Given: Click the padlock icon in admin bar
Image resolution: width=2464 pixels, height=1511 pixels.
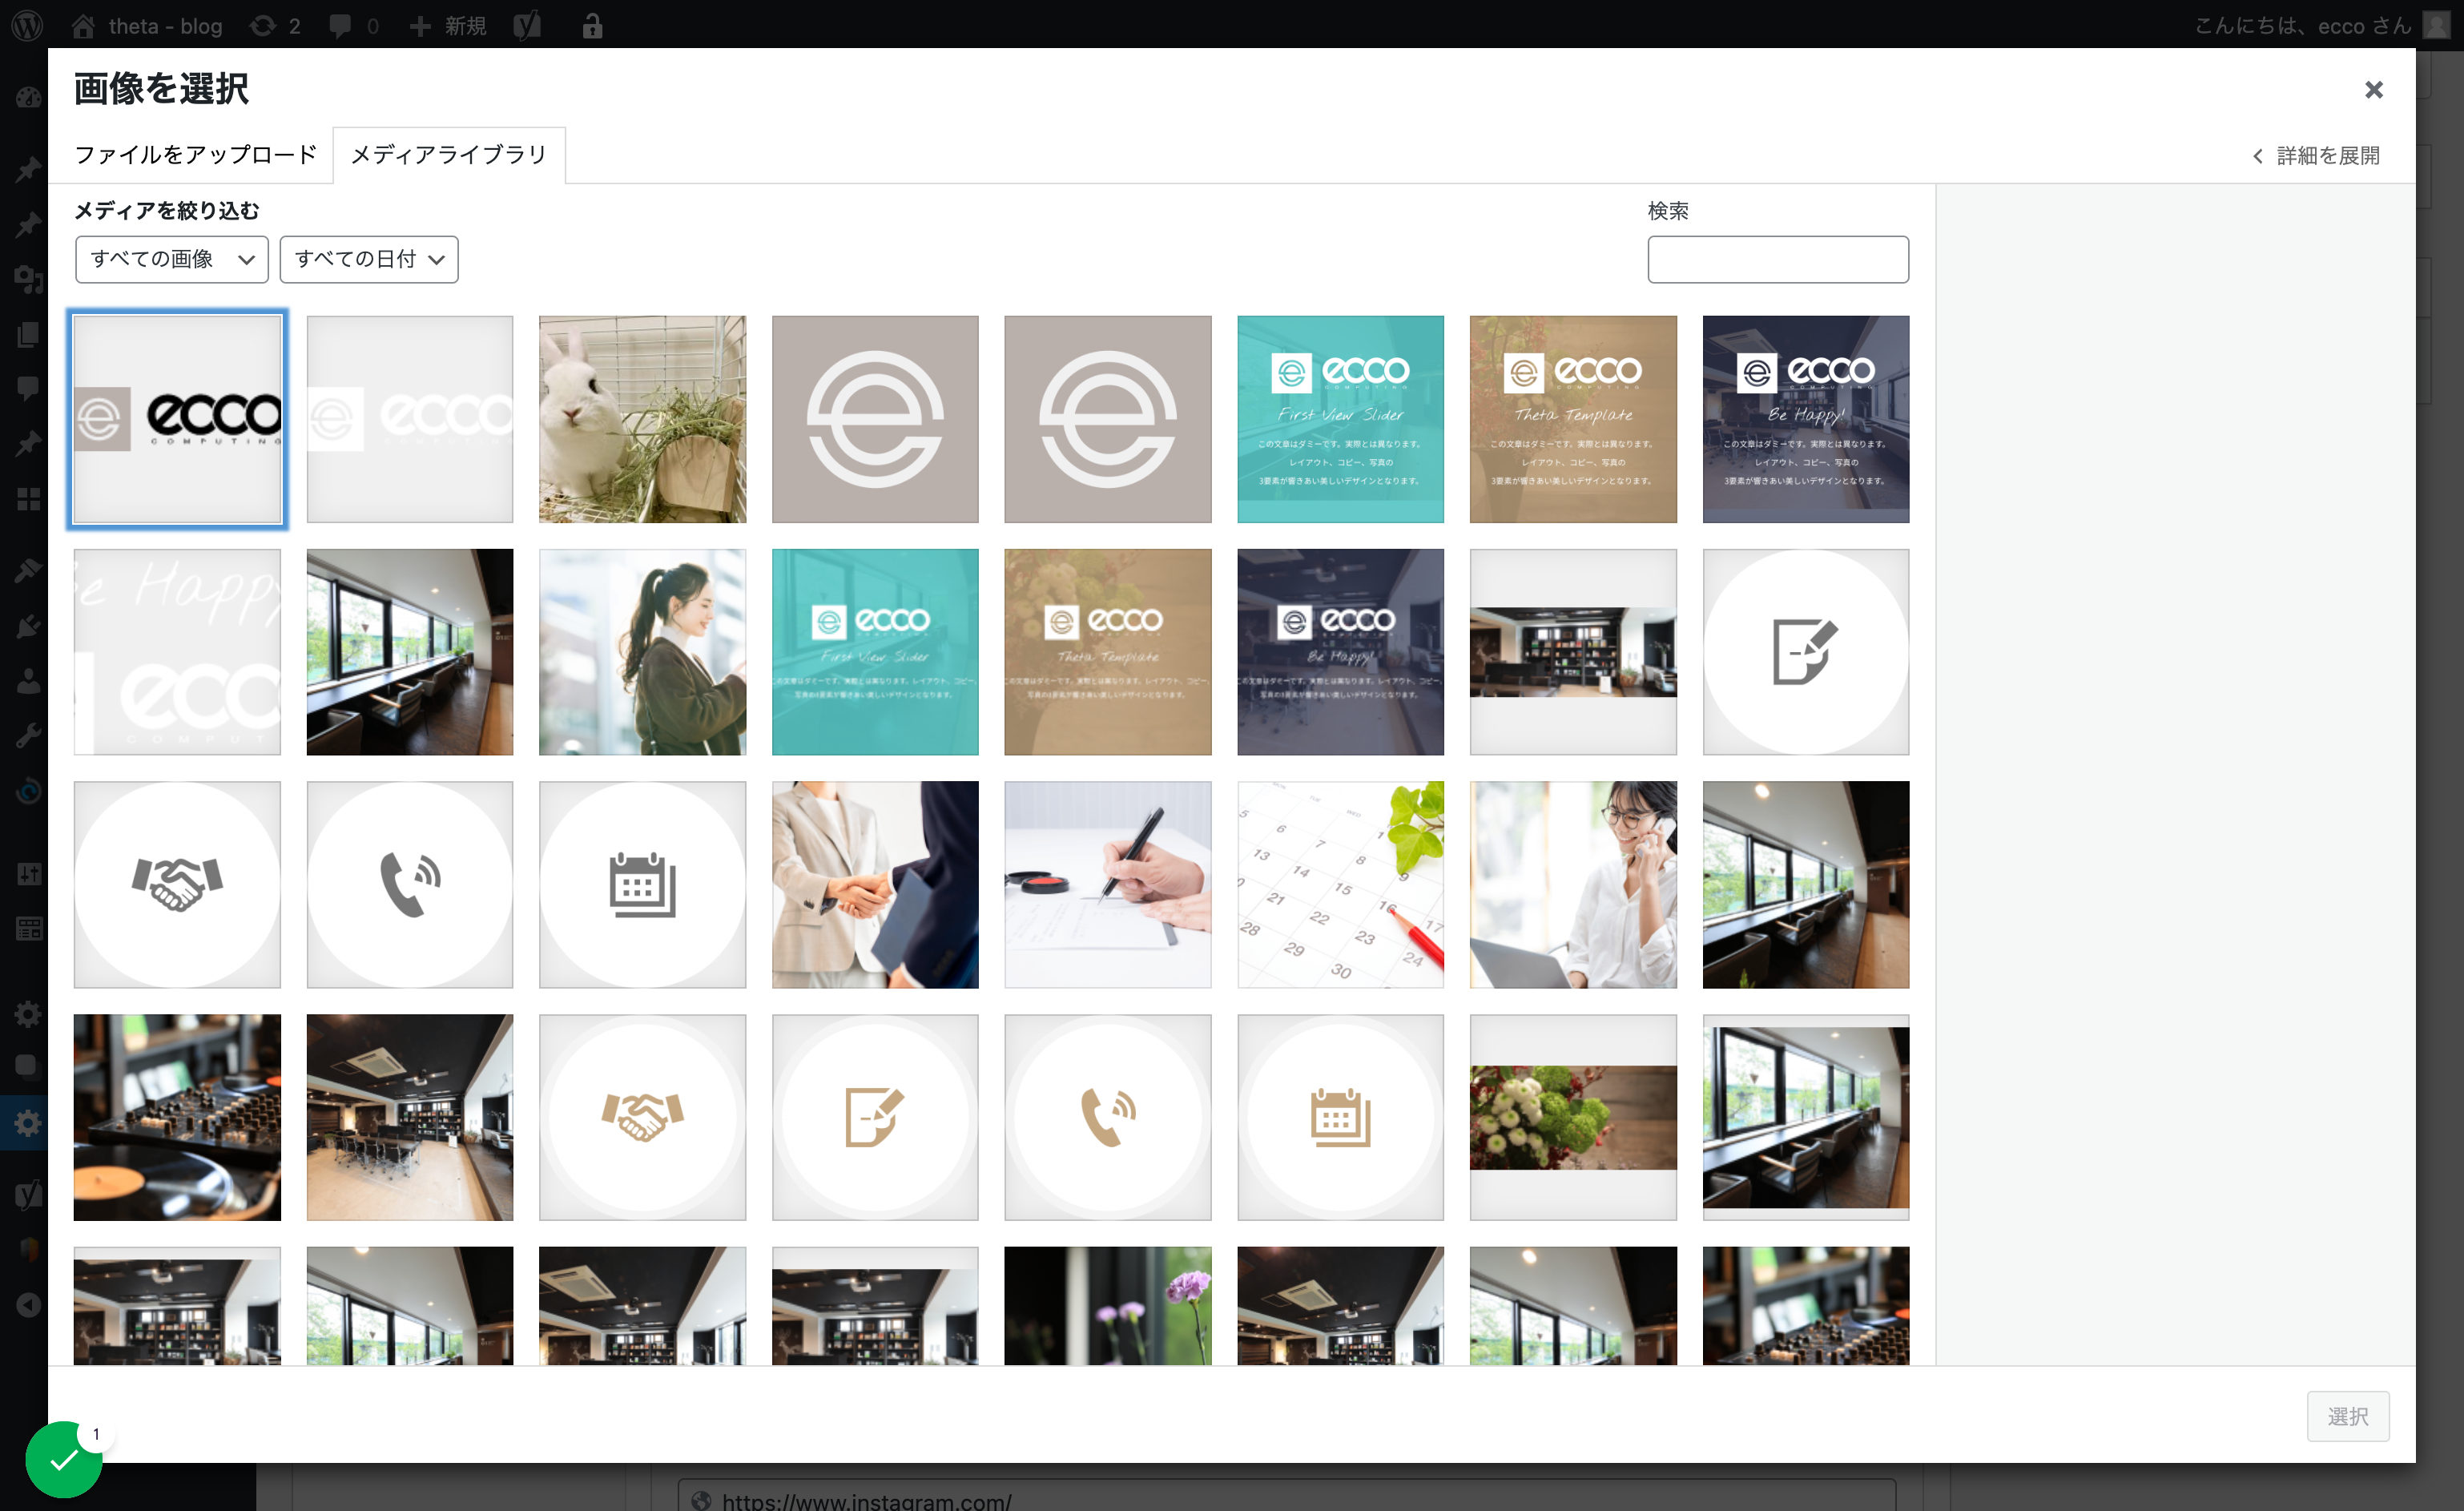Looking at the screenshot, I should coord(592,25).
